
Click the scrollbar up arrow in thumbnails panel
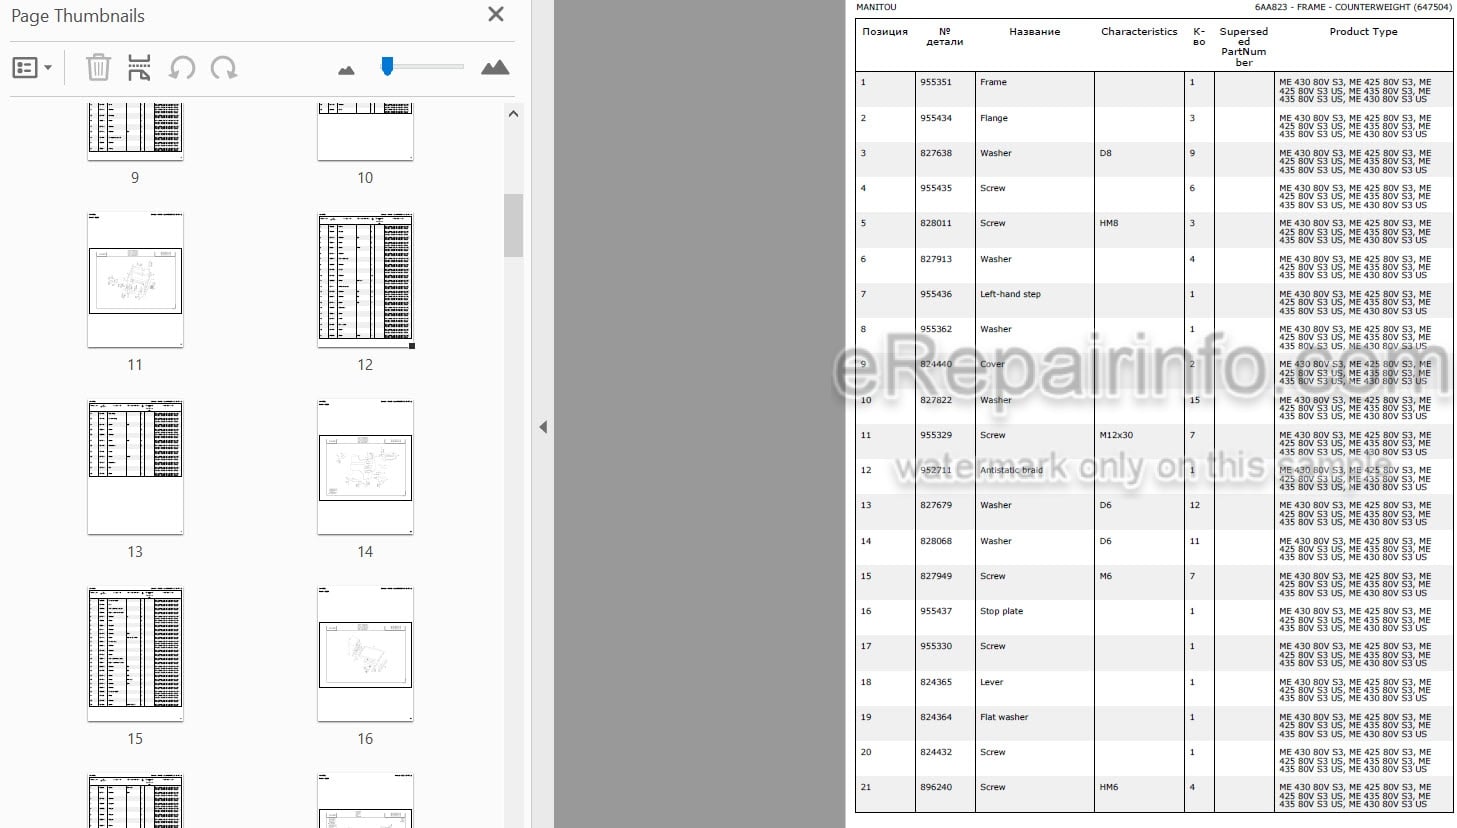[513, 114]
